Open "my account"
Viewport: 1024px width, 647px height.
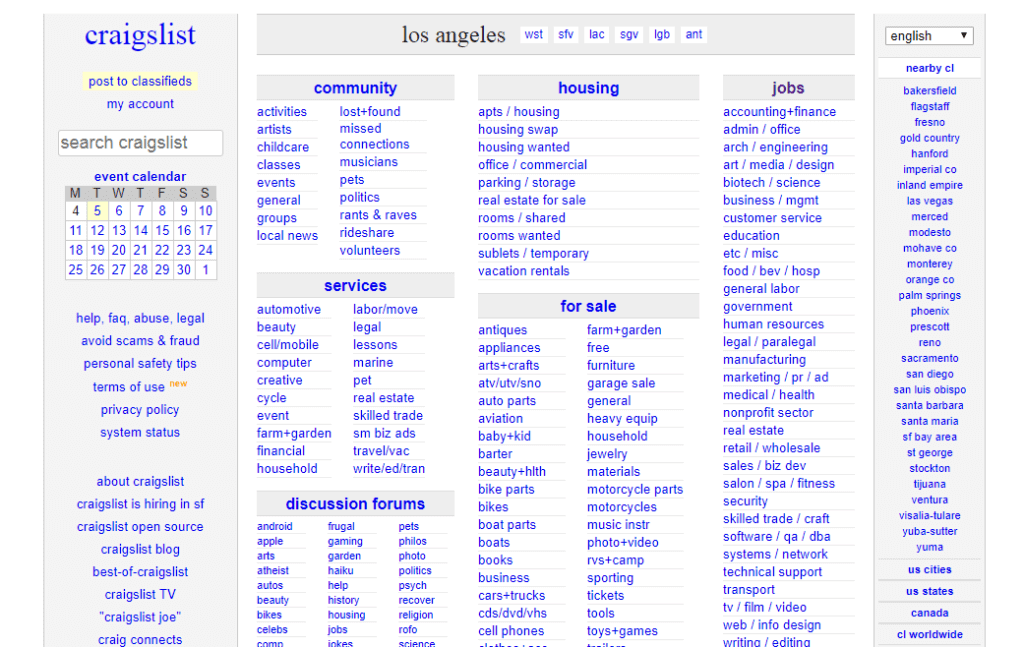[x=139, y=103]
